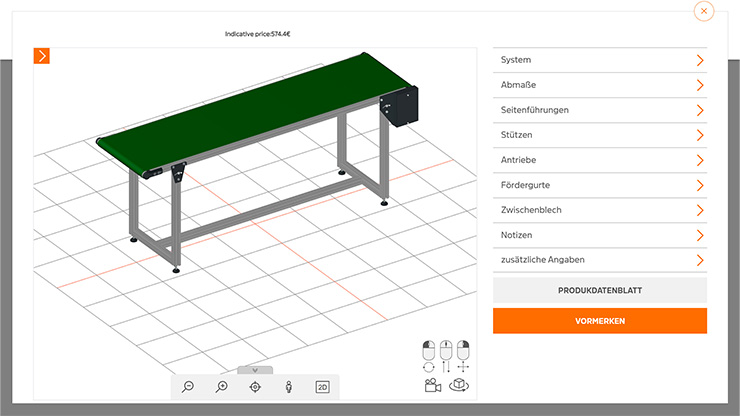Click the video camera icon
This screenshot has width=740, height=416.
433,385
